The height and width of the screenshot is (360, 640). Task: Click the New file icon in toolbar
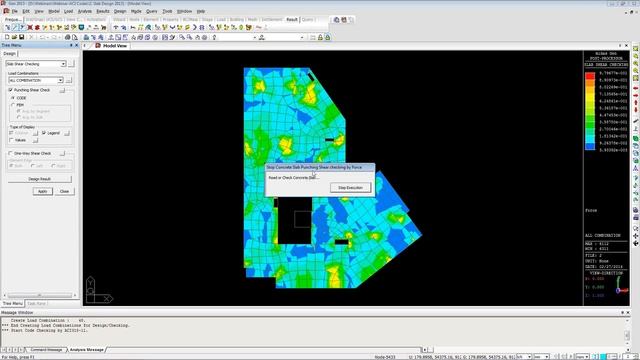(7, 37)
